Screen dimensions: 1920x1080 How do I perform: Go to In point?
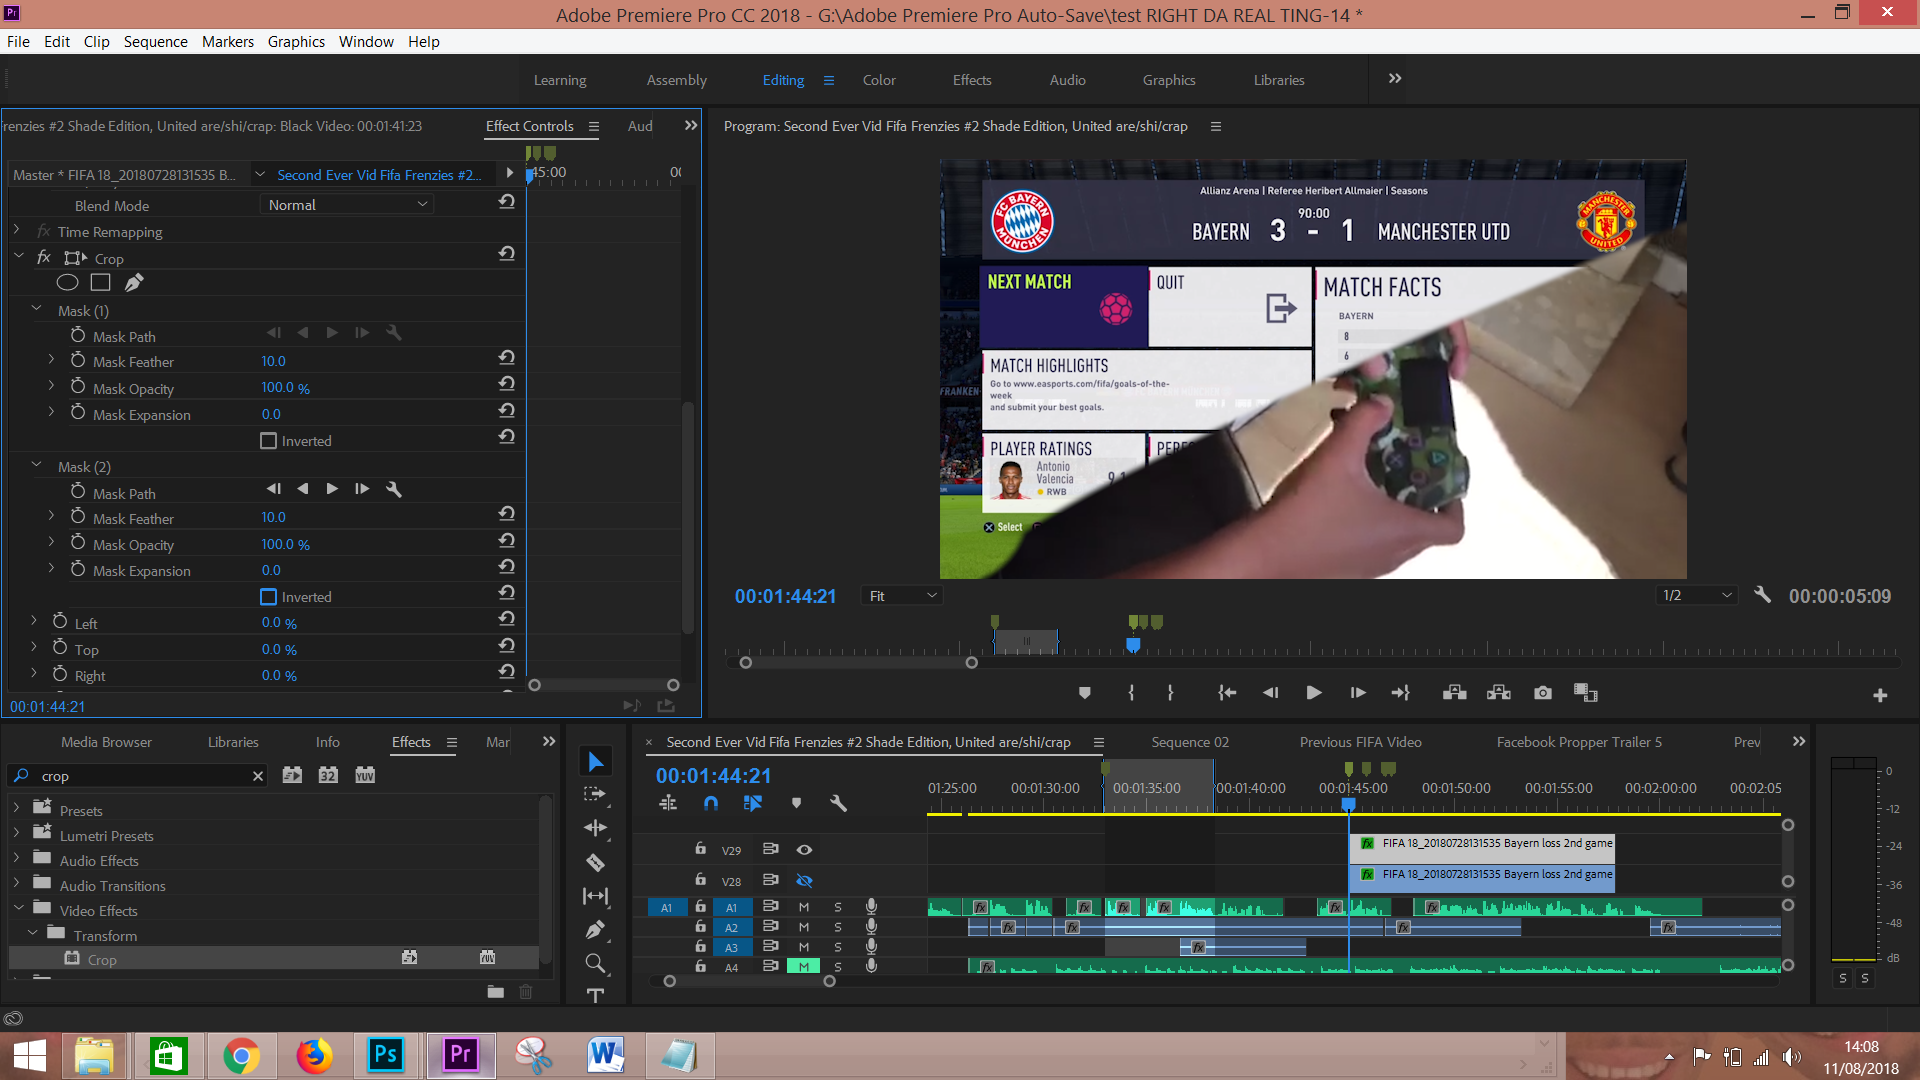[x=1227, y=693]
